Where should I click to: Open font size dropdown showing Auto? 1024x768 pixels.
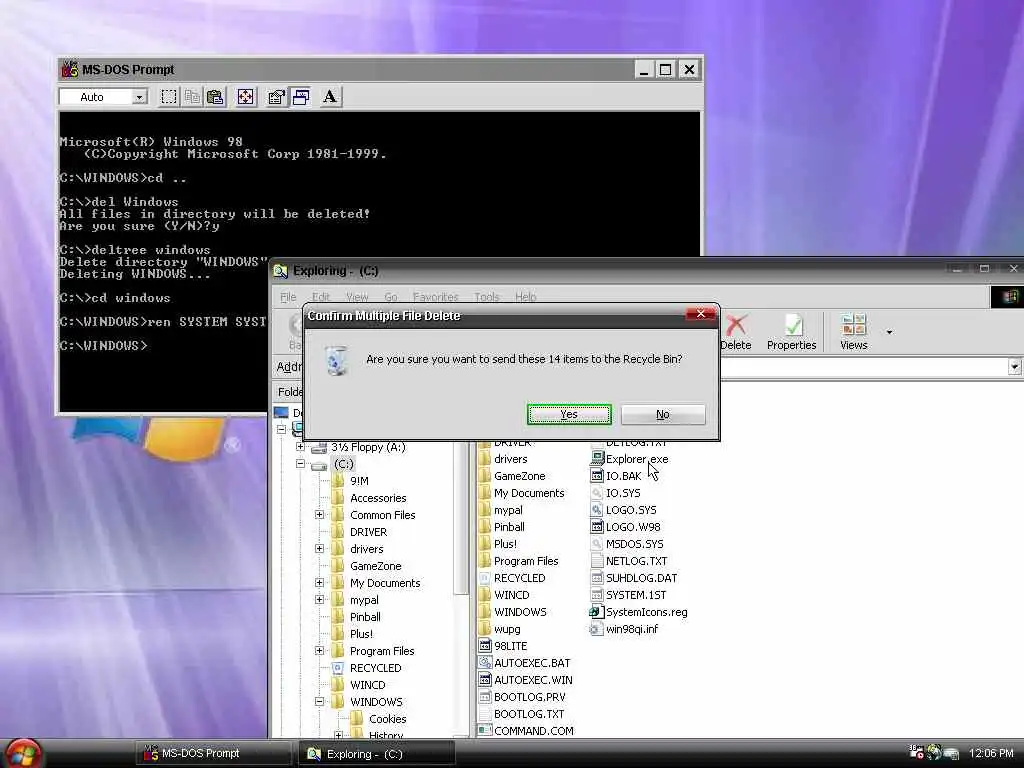[139, 97]
